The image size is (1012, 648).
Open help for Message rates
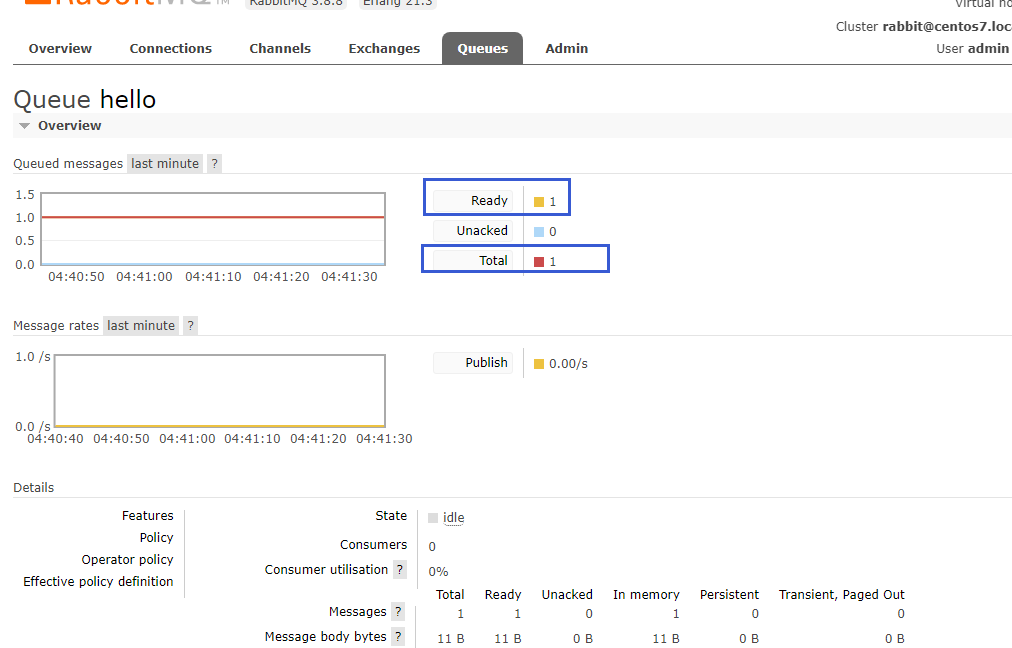(x=190, y=326)
